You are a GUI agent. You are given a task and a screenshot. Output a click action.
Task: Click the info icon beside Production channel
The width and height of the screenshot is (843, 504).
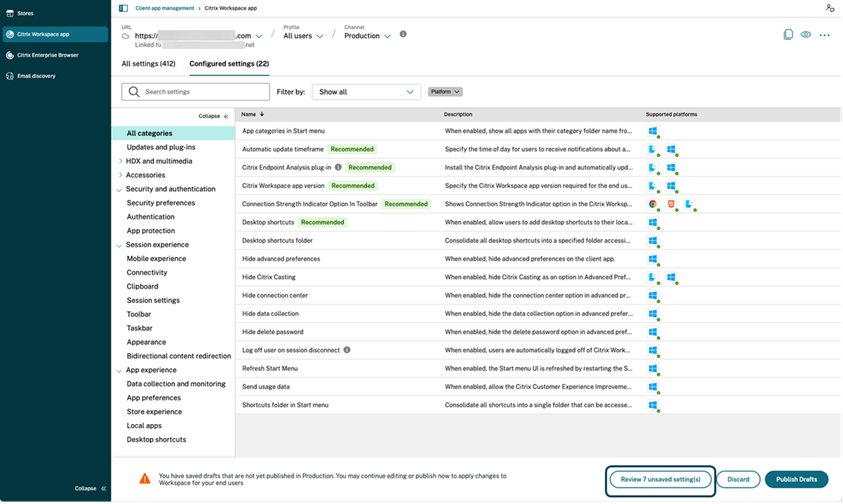(403, 34)
